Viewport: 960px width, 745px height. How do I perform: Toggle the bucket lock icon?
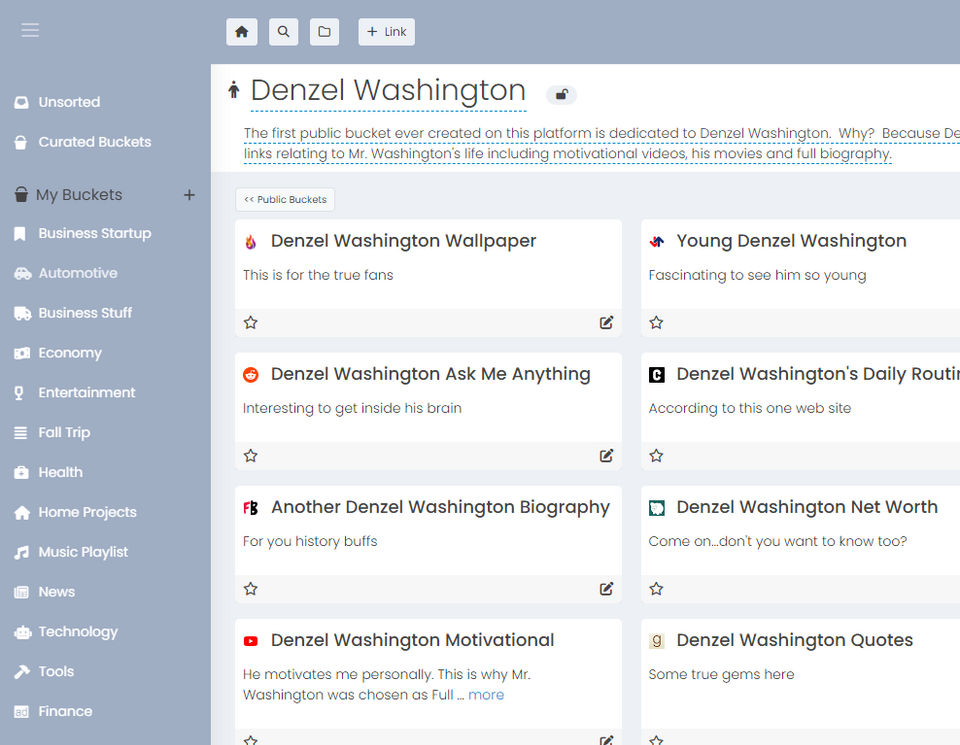(x=562, y=95)
